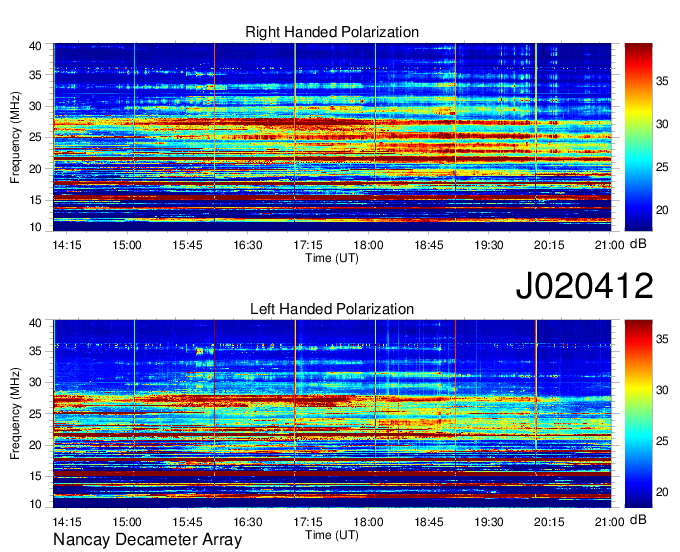Screen dimensions: 680x552
Task: Click the 30 dB label on Right Handed colorbar
Action: 662,124
